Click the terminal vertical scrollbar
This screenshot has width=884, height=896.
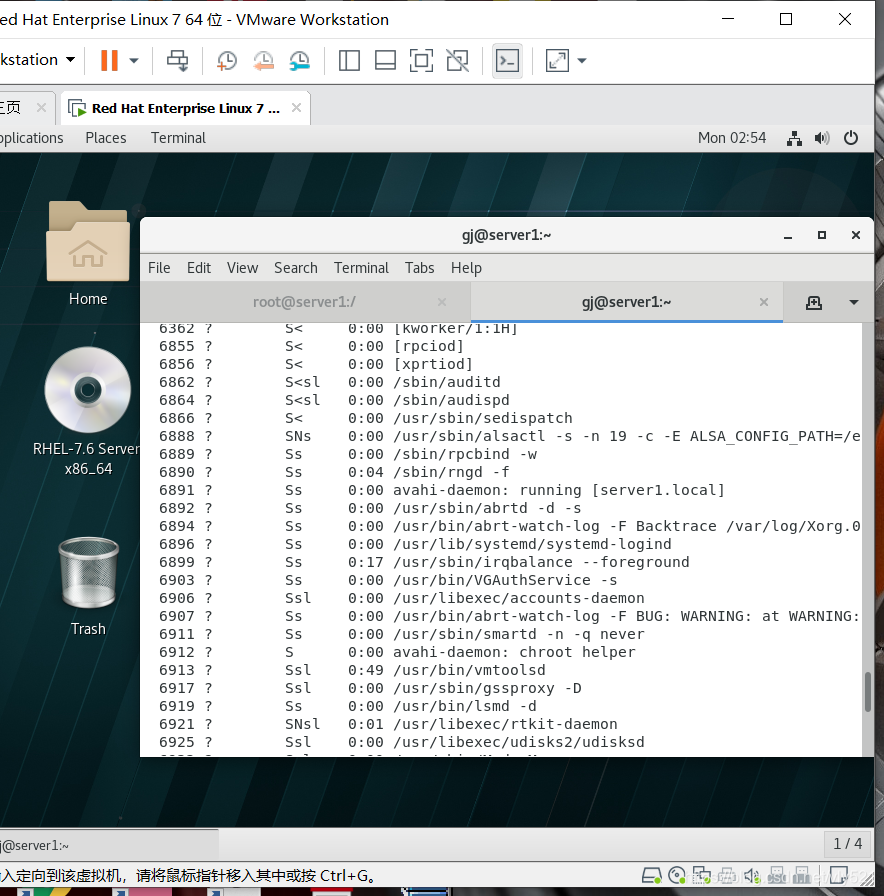867,691
